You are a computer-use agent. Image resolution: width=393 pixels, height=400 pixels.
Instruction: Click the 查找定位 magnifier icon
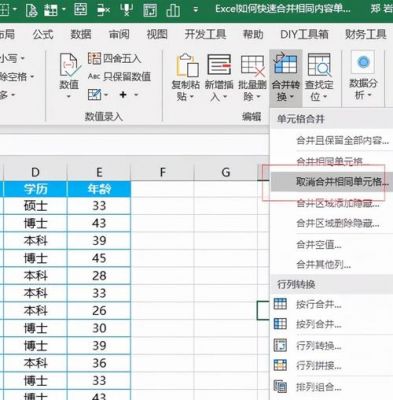[319, 65]
